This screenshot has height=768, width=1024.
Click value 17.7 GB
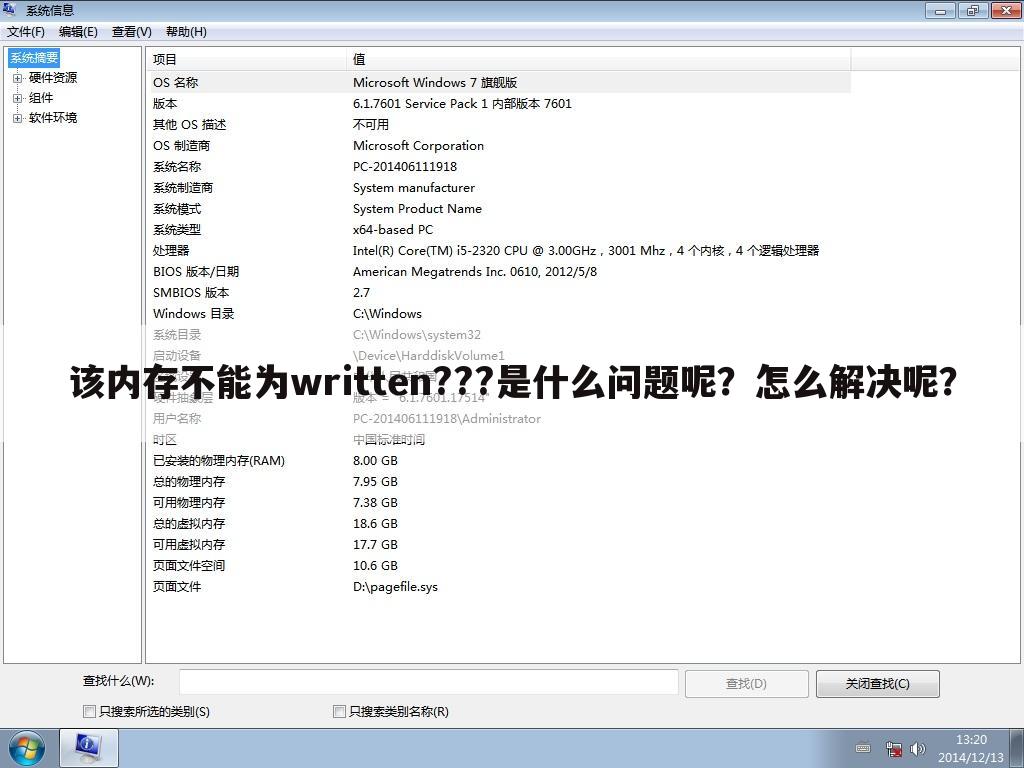tap(376, 544)
